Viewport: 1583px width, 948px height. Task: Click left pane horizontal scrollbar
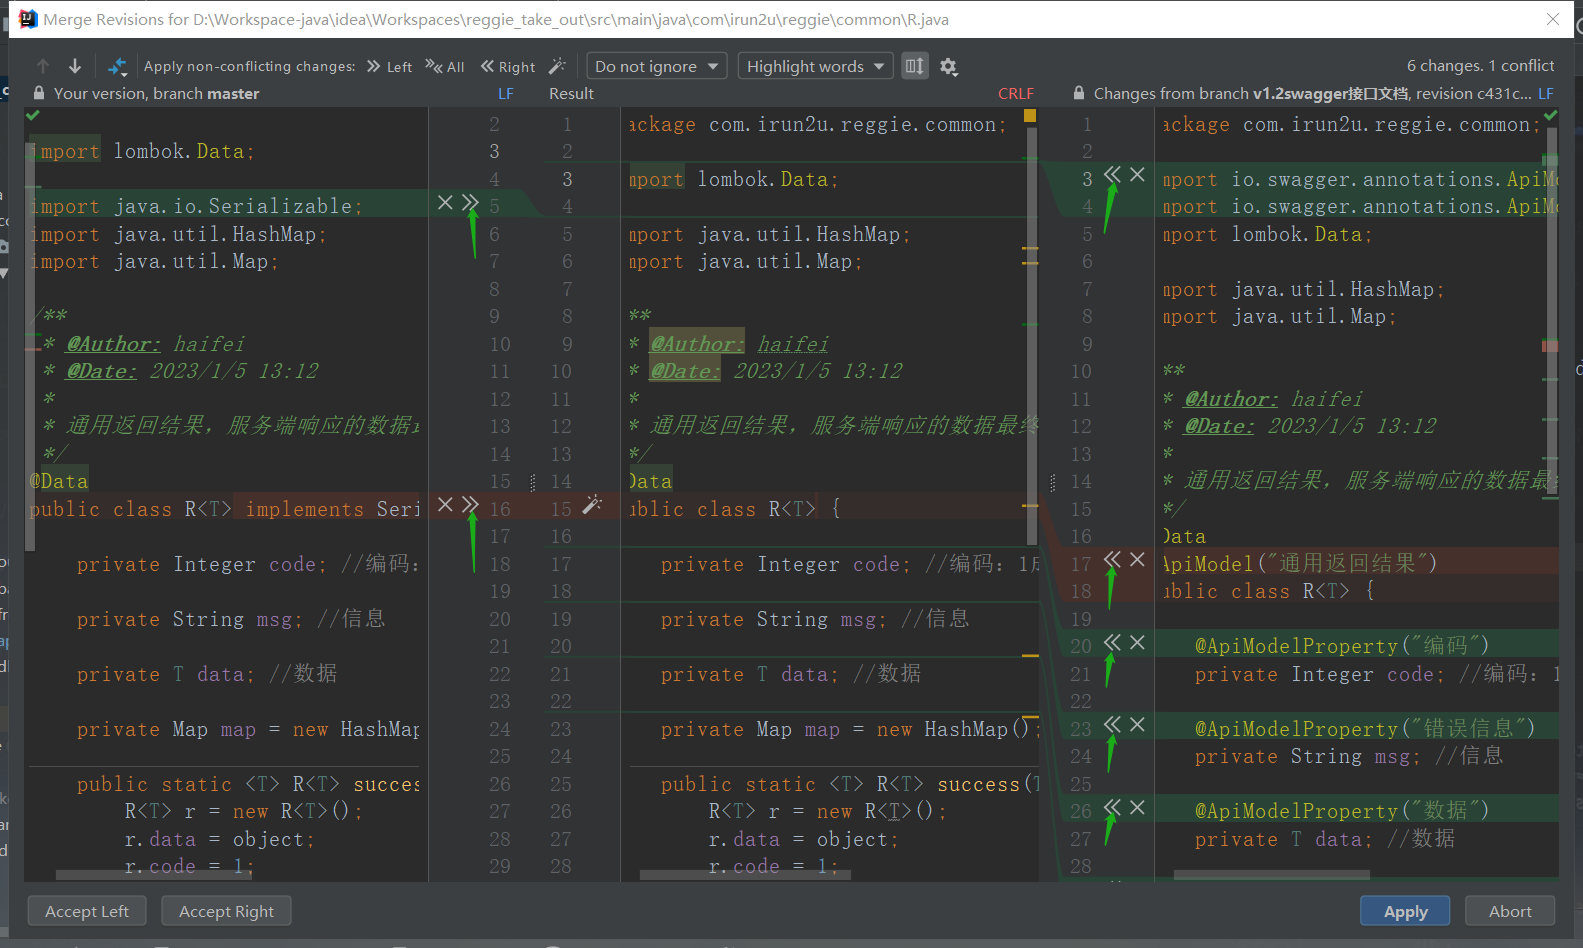[155, 875]
